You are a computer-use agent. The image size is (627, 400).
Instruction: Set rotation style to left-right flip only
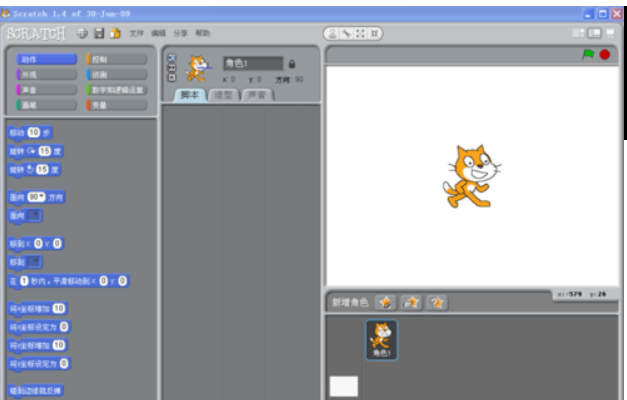tap(172, 68)
